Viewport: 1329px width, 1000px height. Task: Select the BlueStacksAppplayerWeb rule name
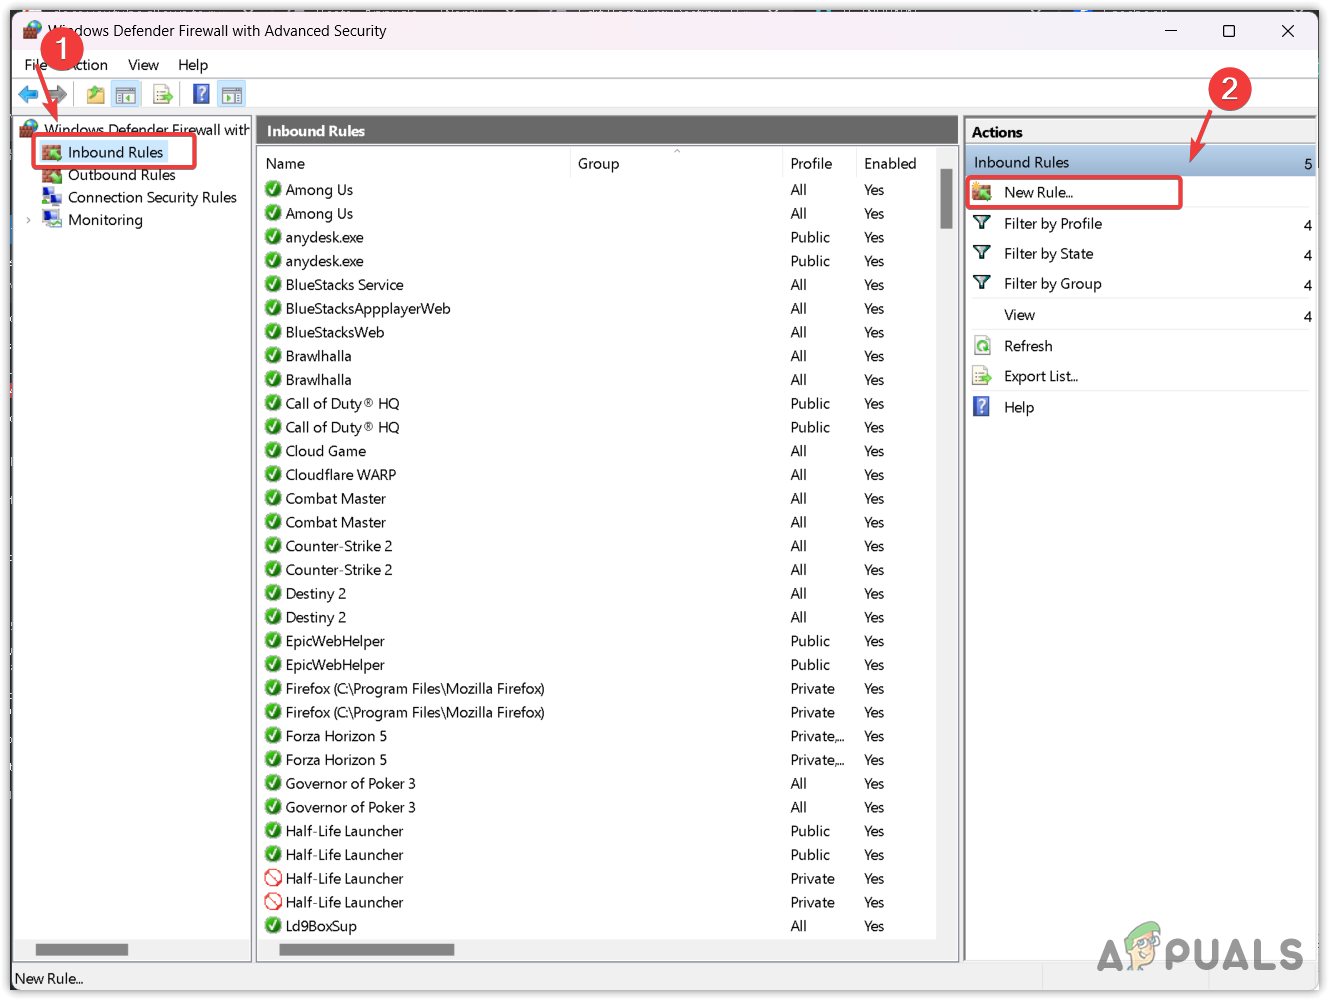point(368,309)
